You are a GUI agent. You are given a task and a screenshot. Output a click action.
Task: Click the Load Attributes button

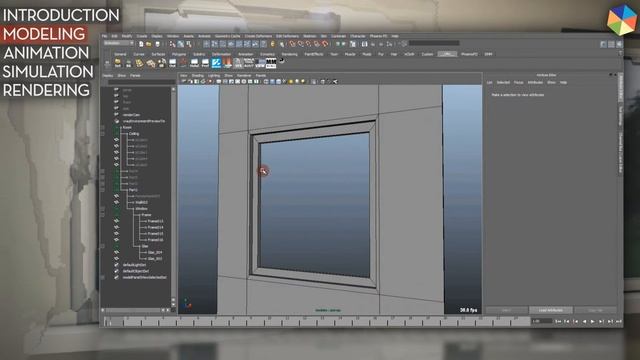point(551,310)
